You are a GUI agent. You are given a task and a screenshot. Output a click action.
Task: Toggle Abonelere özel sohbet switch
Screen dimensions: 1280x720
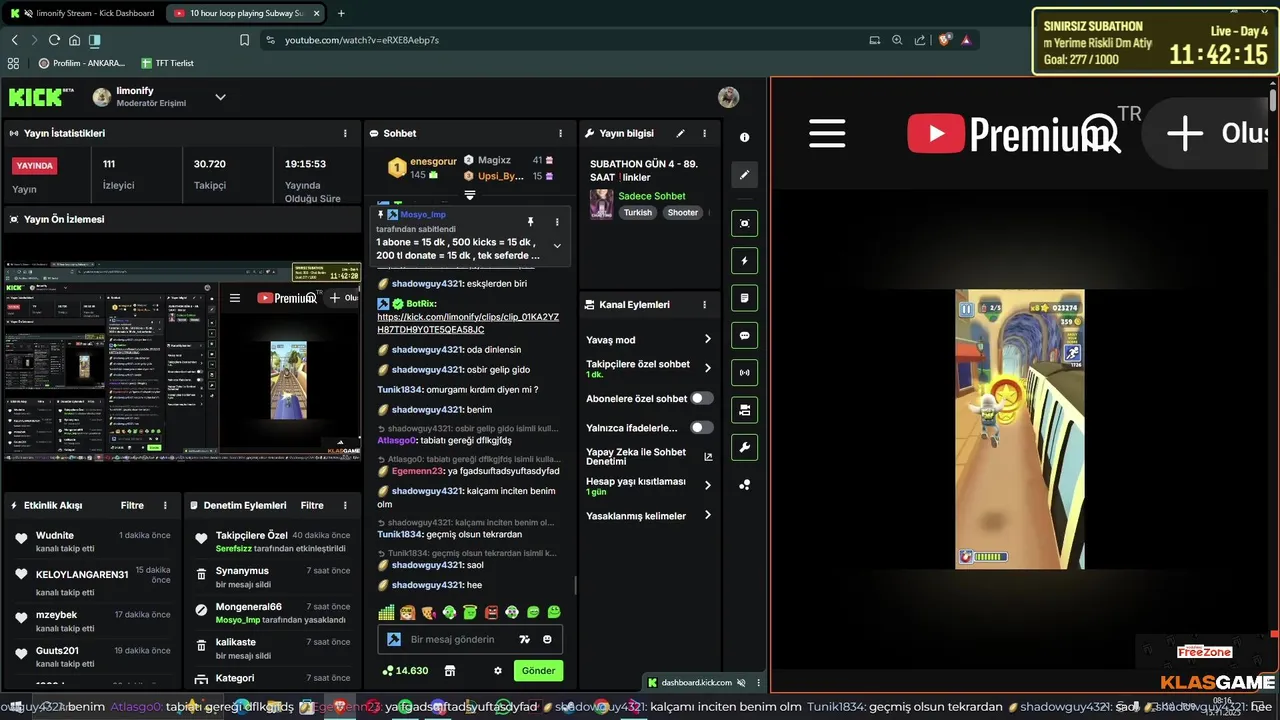click(702, 398)
